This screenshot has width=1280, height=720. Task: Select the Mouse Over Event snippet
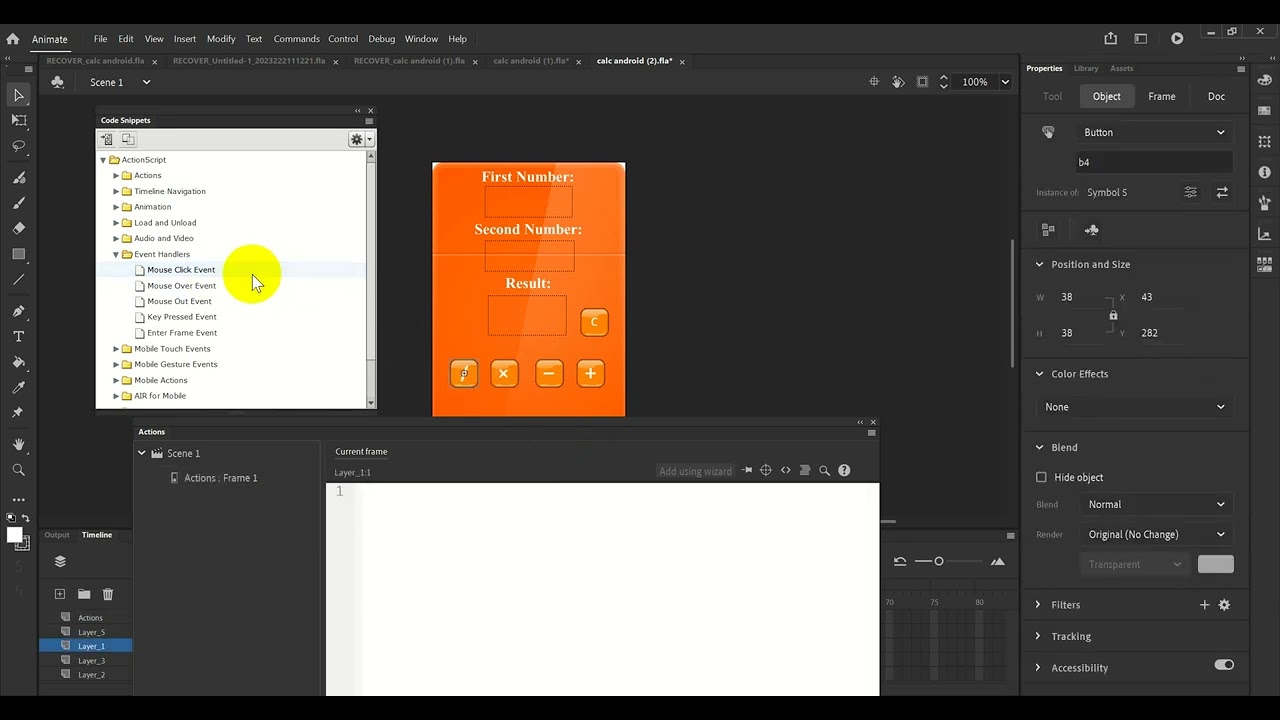(x=181, y=286)
